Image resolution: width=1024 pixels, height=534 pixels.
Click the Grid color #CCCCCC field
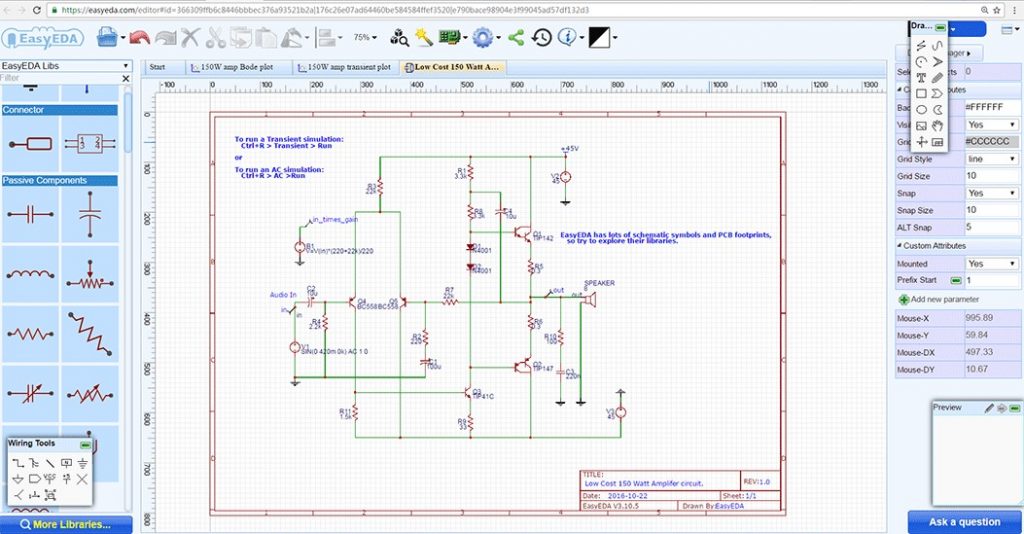click(992, 142)
